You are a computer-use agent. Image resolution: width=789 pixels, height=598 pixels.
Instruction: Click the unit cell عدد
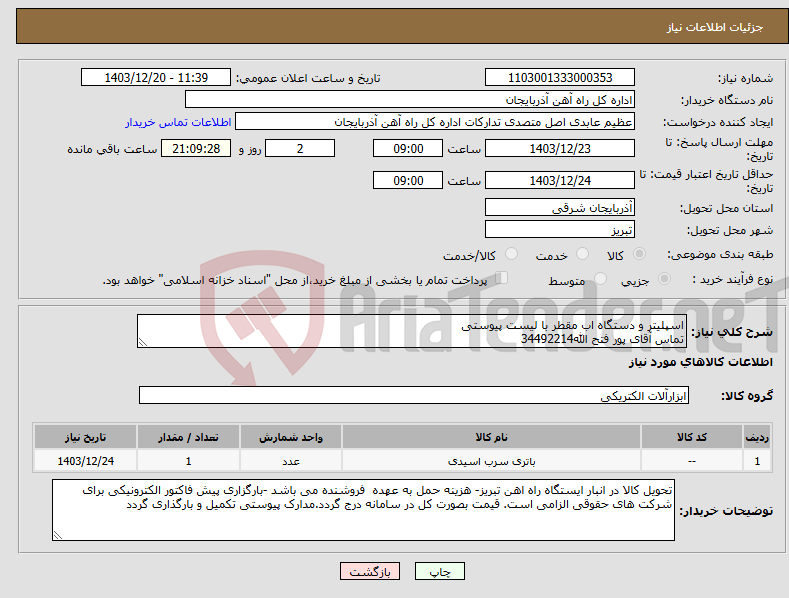[x=291, y=461]
